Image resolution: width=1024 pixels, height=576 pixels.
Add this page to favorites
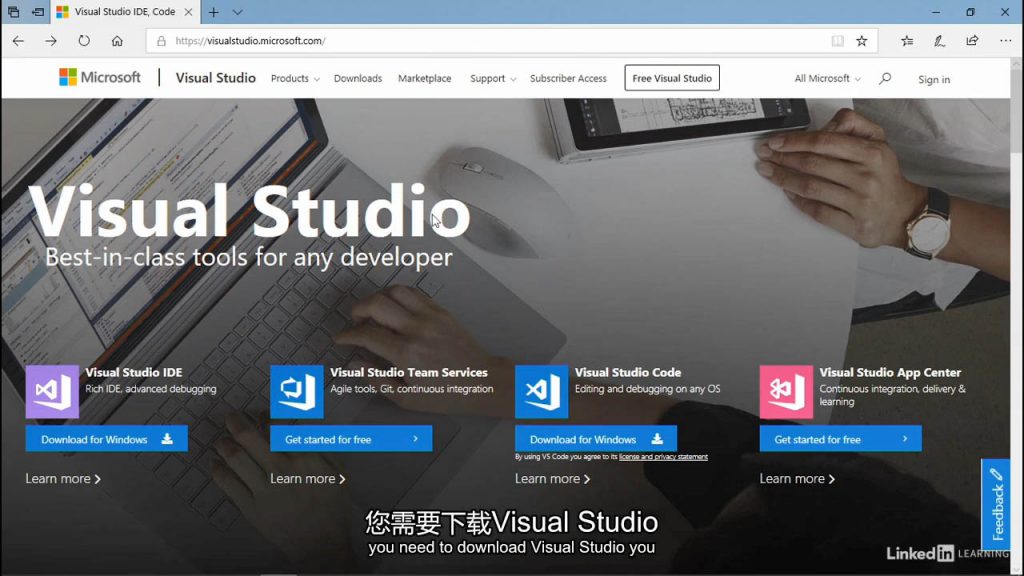pos(862,41)
